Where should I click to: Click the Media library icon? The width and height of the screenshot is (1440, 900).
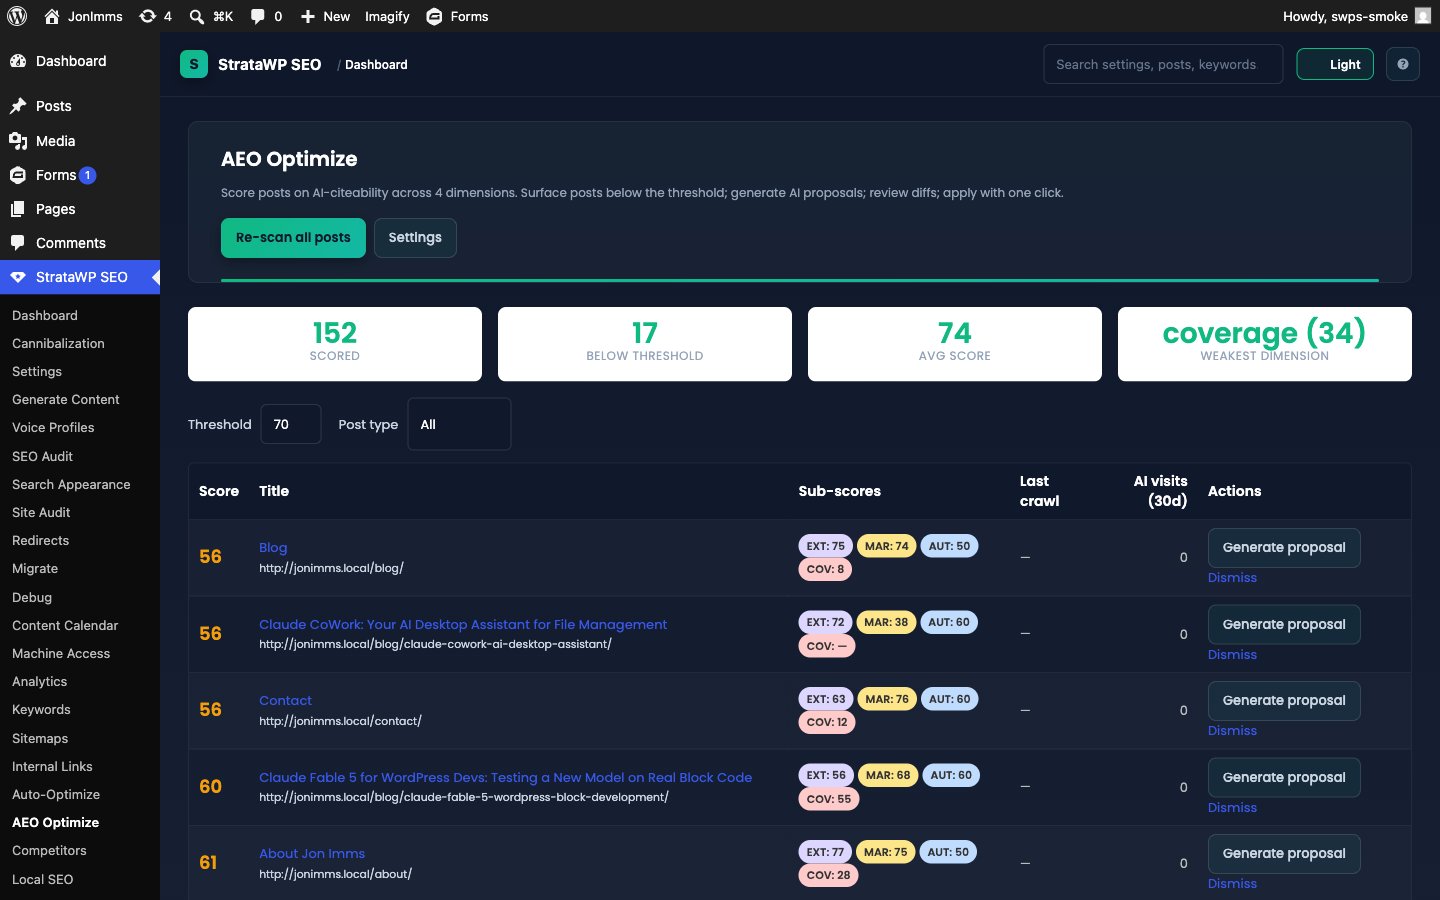pyautogui.click(x=18, y=141)
